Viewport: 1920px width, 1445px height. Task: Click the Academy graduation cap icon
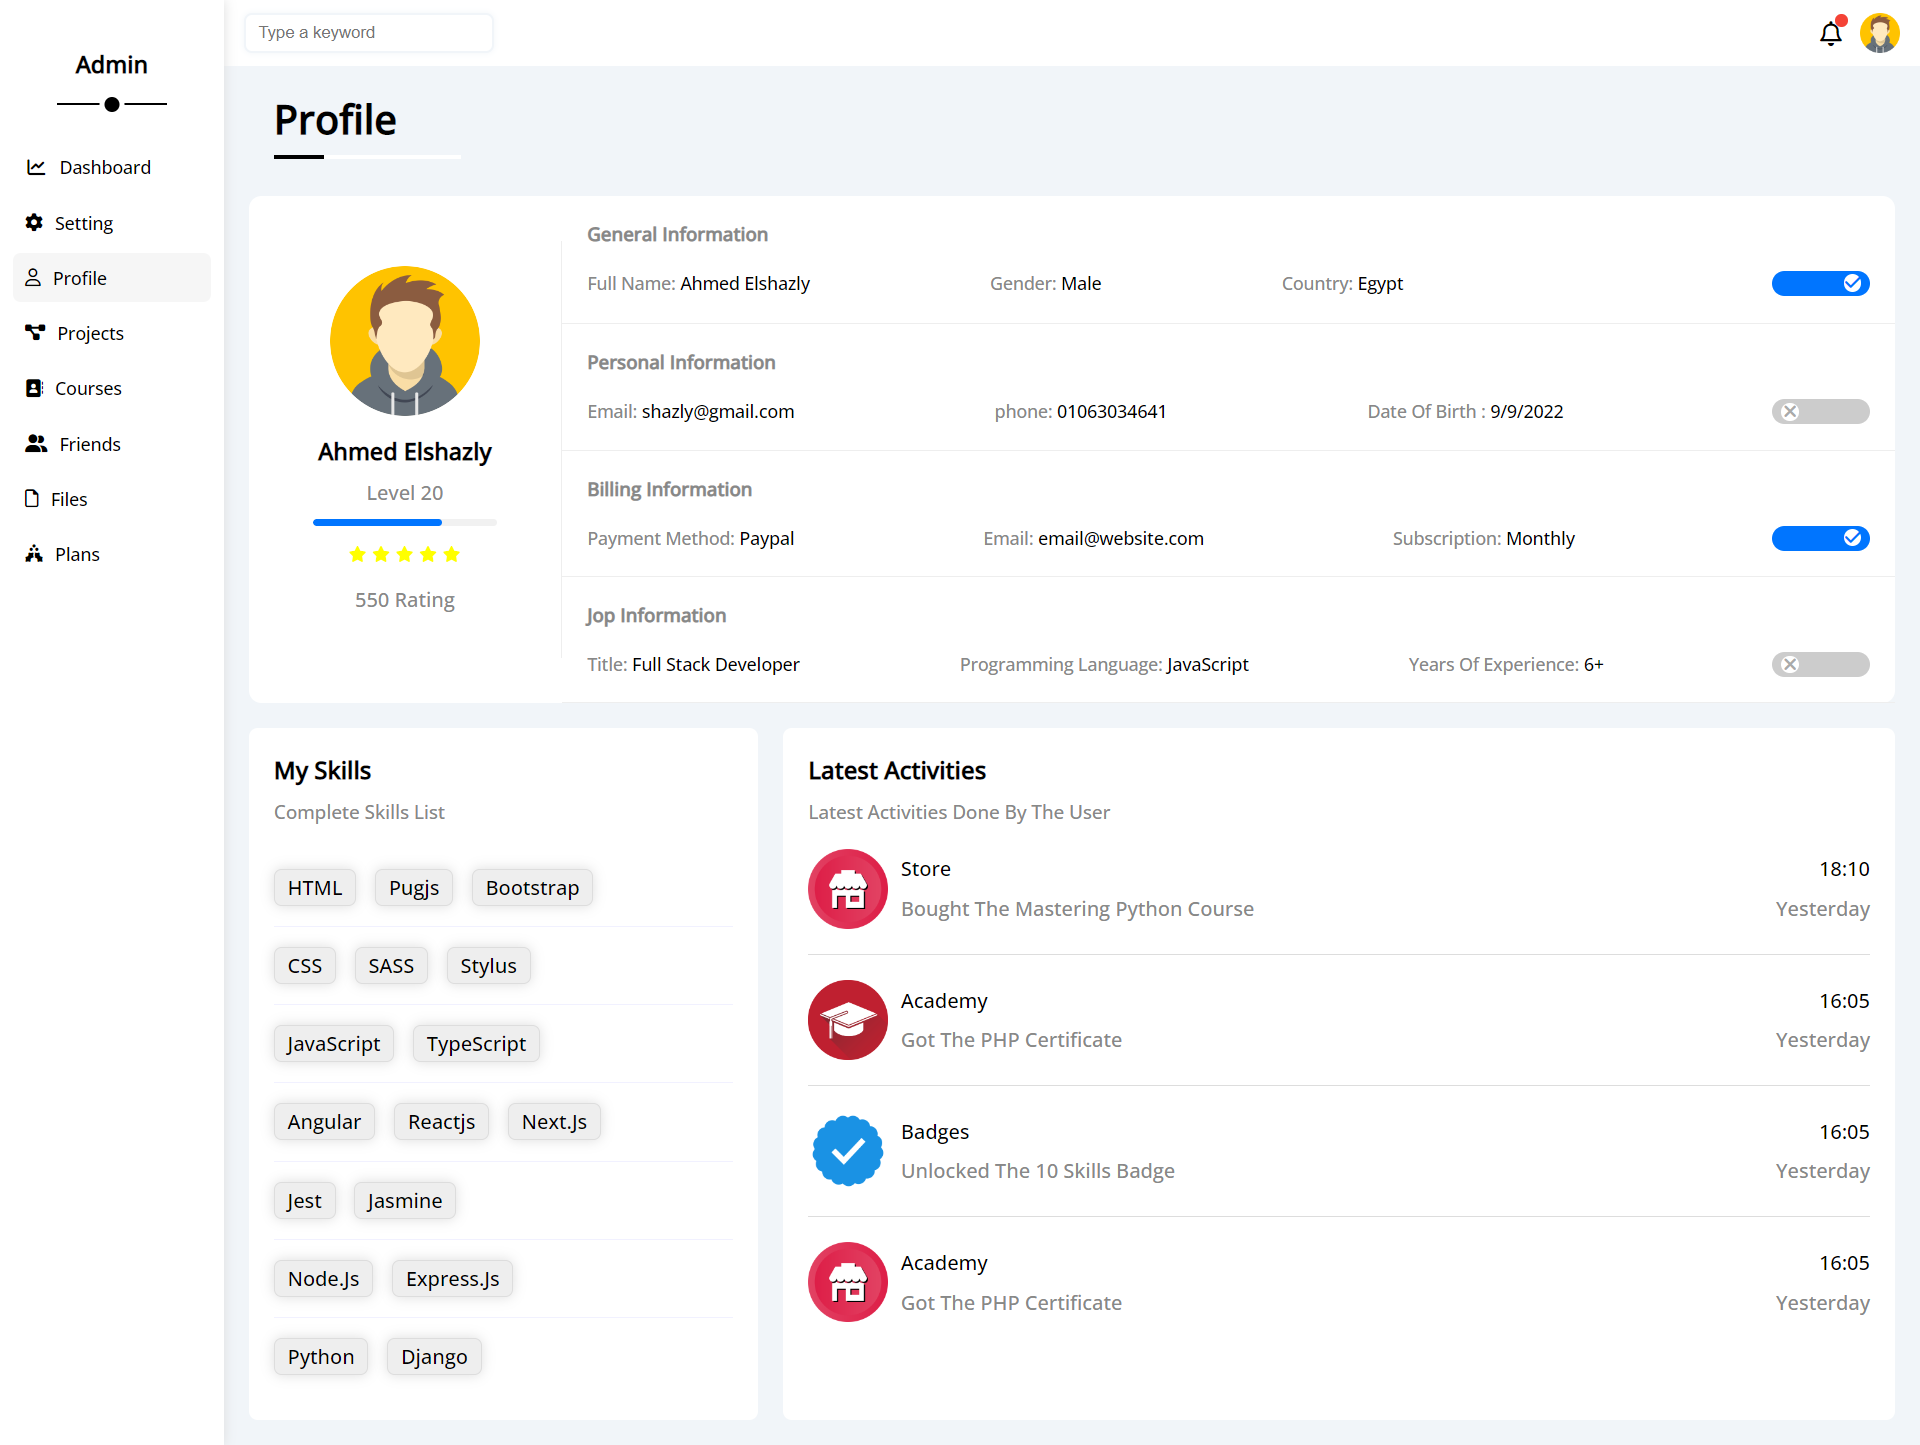(847, 1020)
